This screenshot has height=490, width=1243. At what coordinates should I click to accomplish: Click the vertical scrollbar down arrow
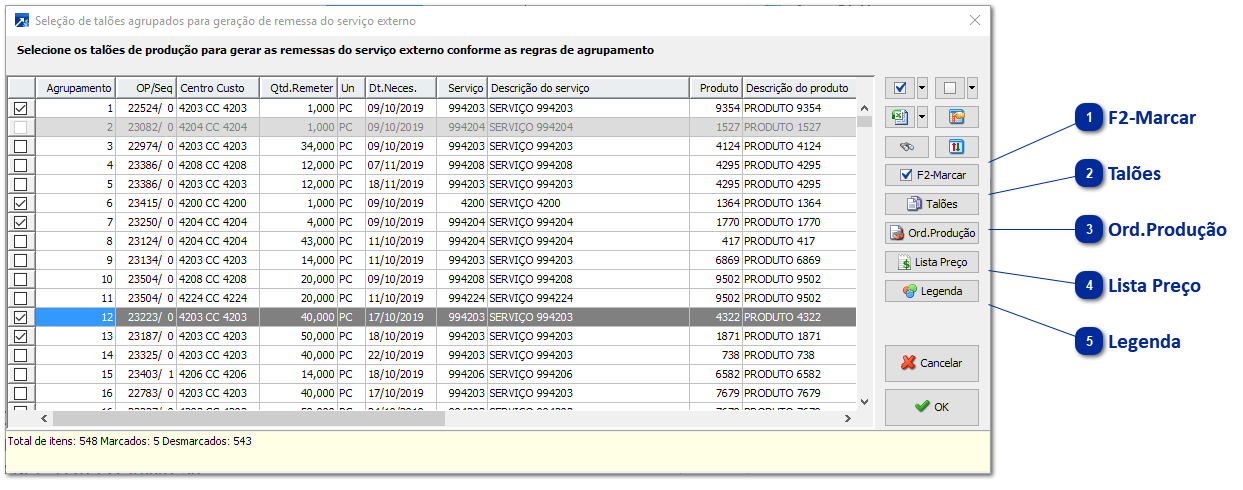(x=865, y=401)
